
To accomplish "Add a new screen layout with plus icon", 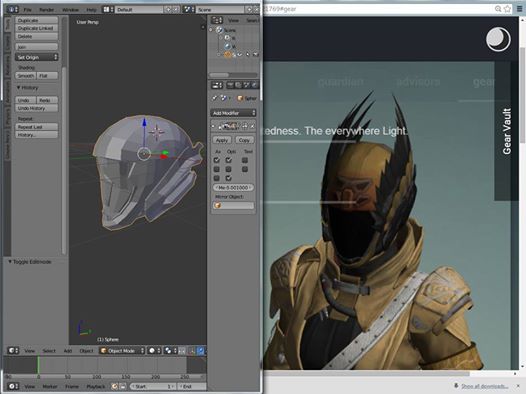I will [168, 9].
